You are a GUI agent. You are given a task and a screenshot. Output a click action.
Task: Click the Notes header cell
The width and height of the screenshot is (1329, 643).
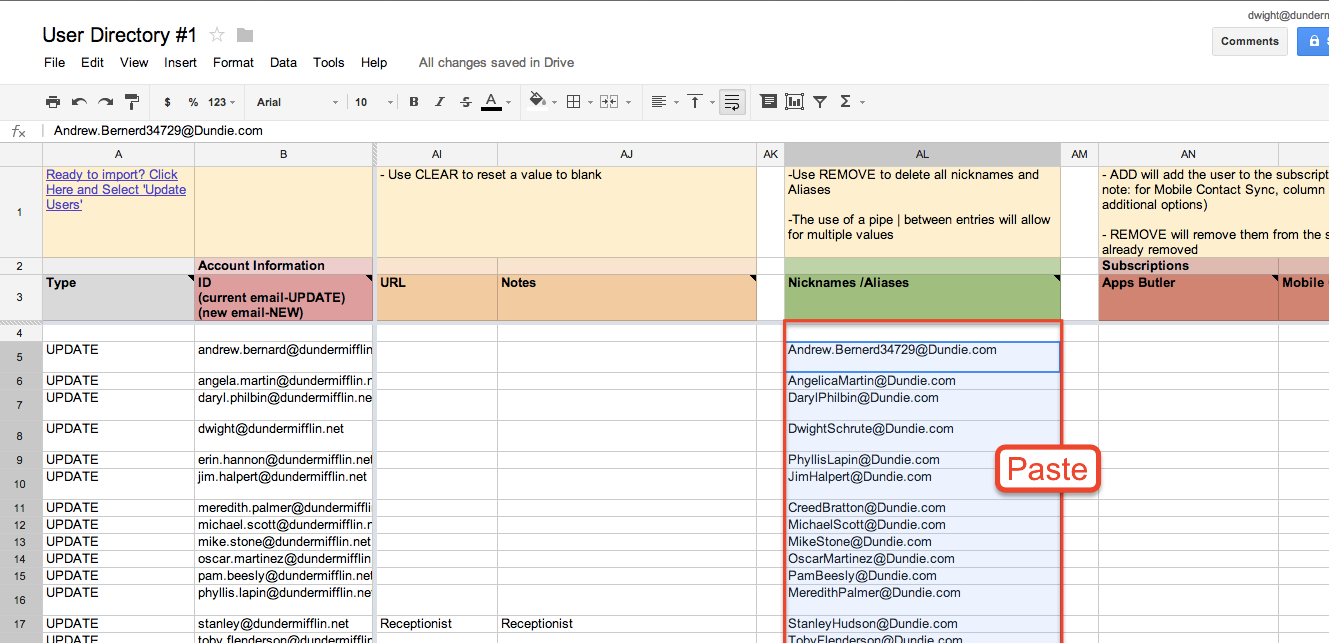point(627,297)
